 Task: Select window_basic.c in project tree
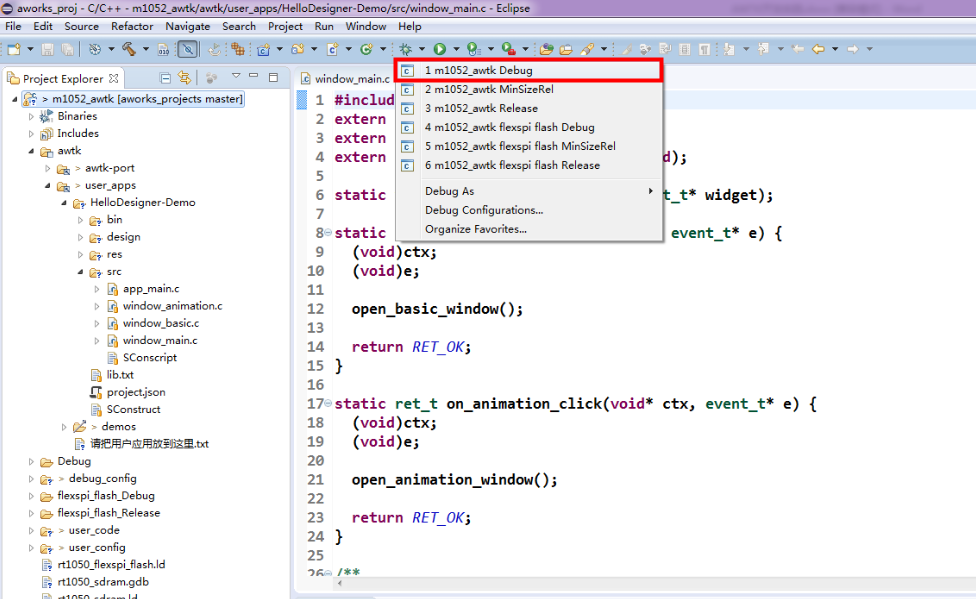point(160,323)
